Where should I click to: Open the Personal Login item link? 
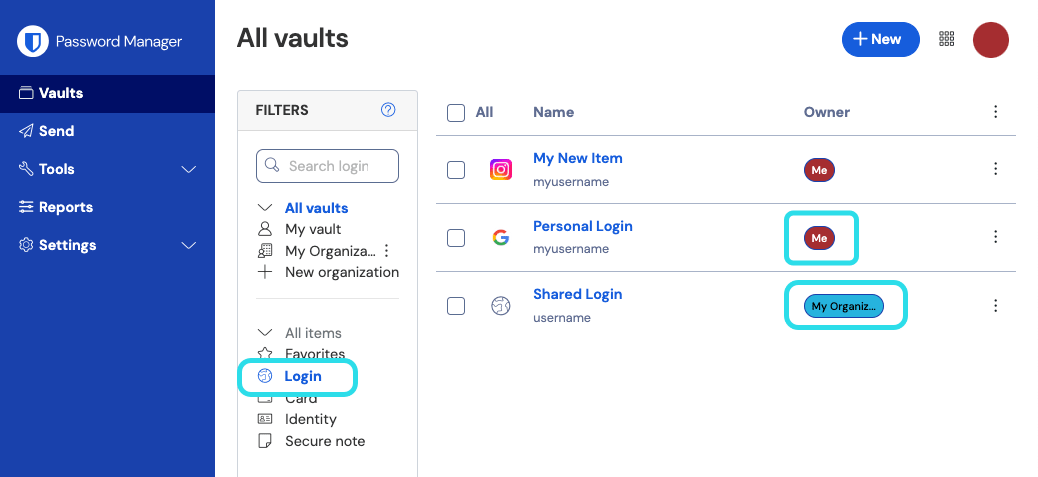582,226
